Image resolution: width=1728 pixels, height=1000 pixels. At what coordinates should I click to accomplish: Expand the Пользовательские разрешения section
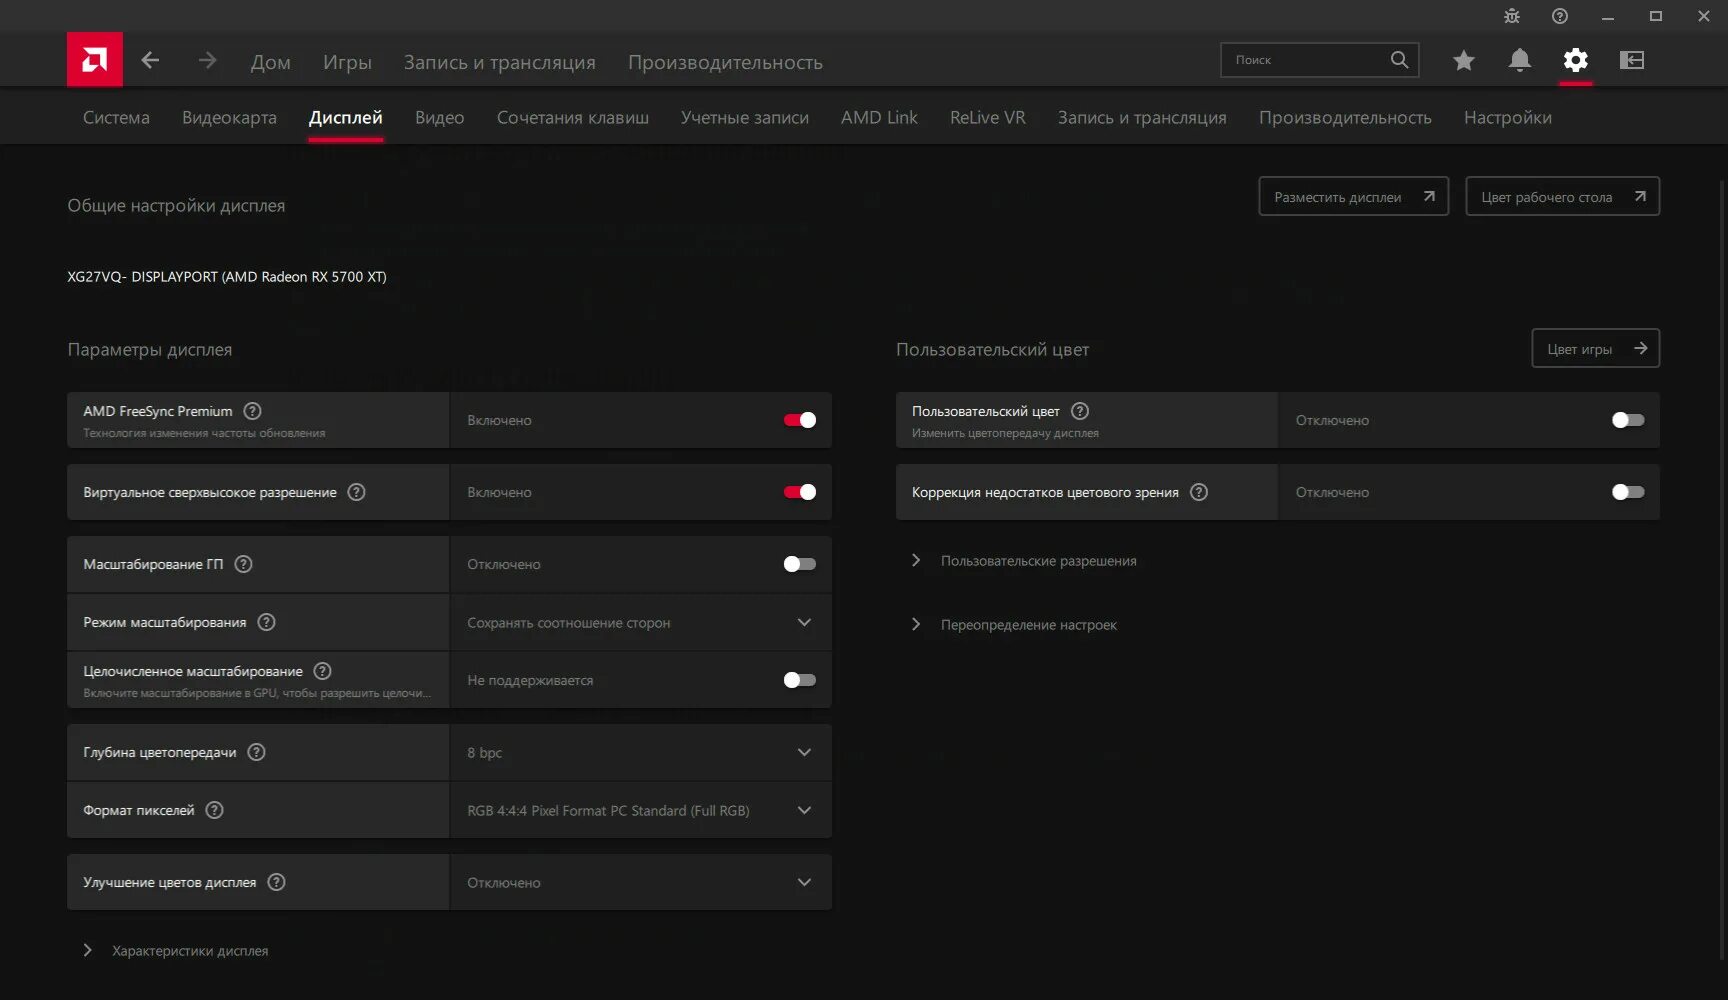pos(1038,561)
